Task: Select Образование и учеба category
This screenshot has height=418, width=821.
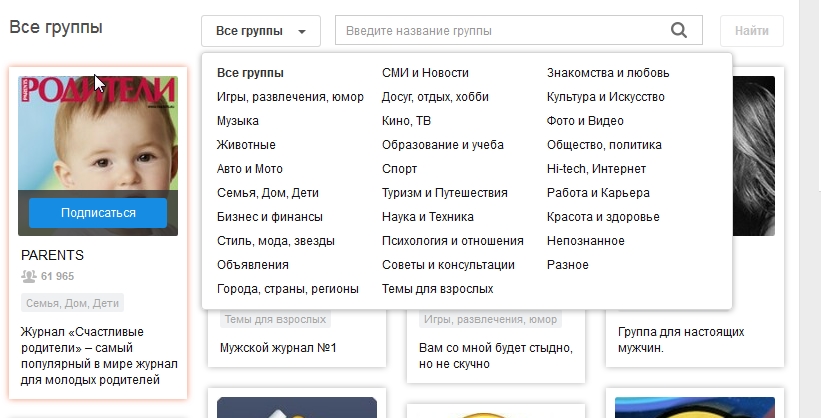Action: (x=442, y=145)
